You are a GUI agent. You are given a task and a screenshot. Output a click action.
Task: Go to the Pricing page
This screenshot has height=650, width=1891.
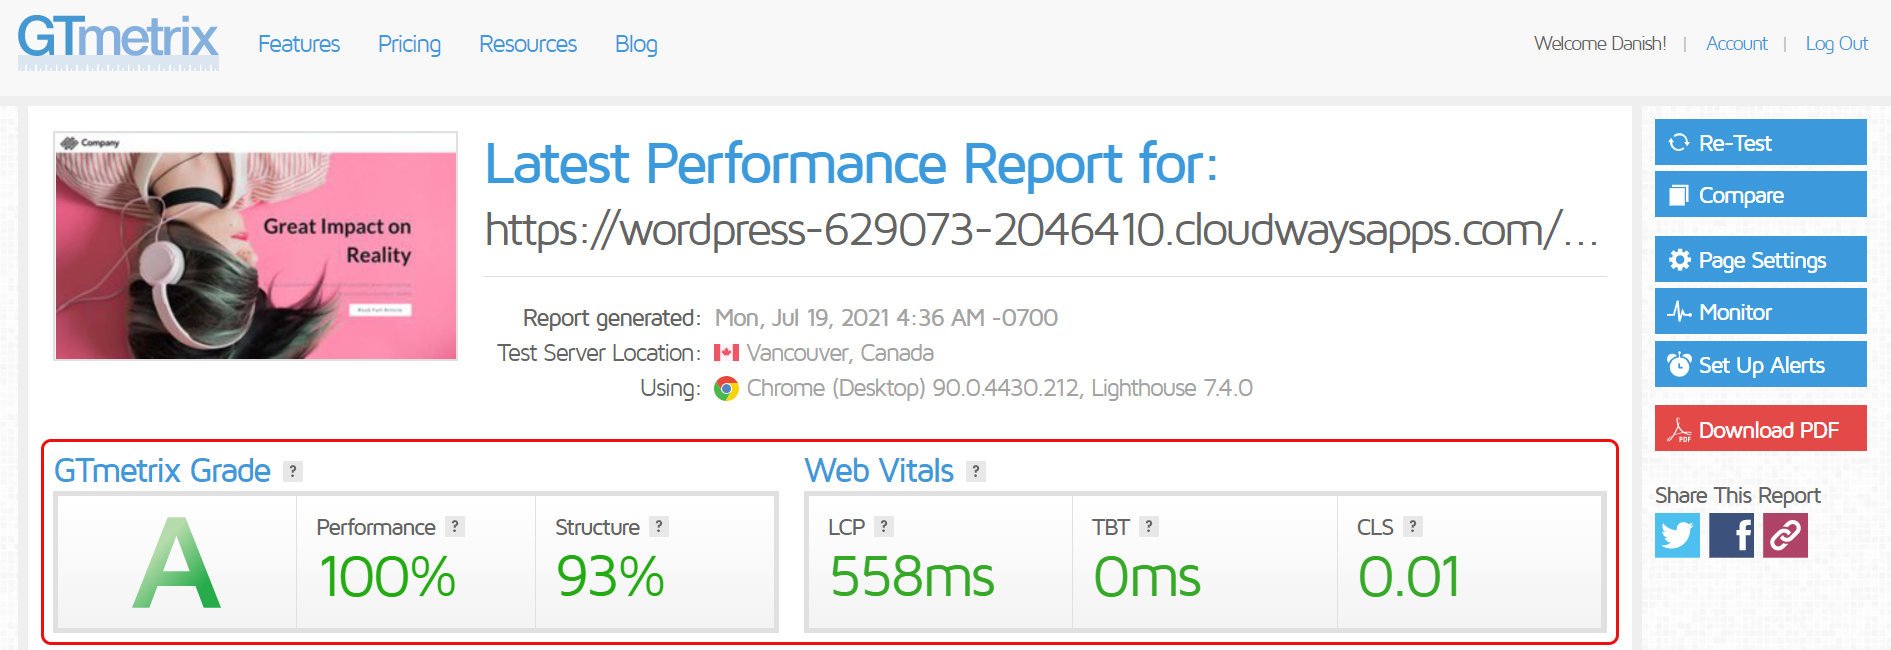409,44
